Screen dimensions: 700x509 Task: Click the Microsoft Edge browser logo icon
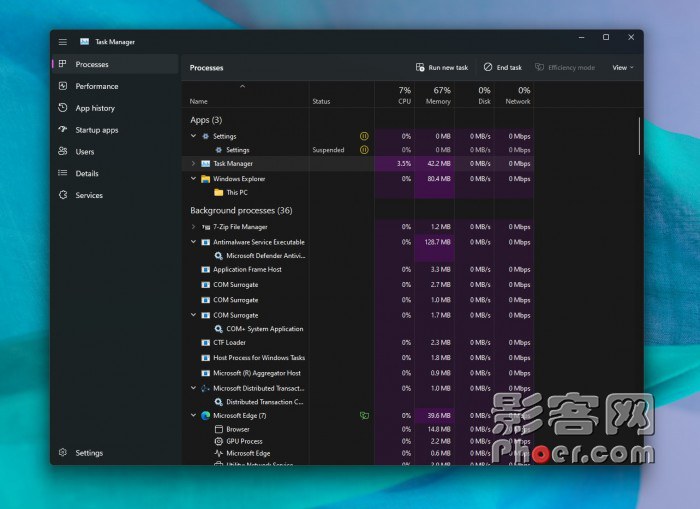click(x=205, y=416)
